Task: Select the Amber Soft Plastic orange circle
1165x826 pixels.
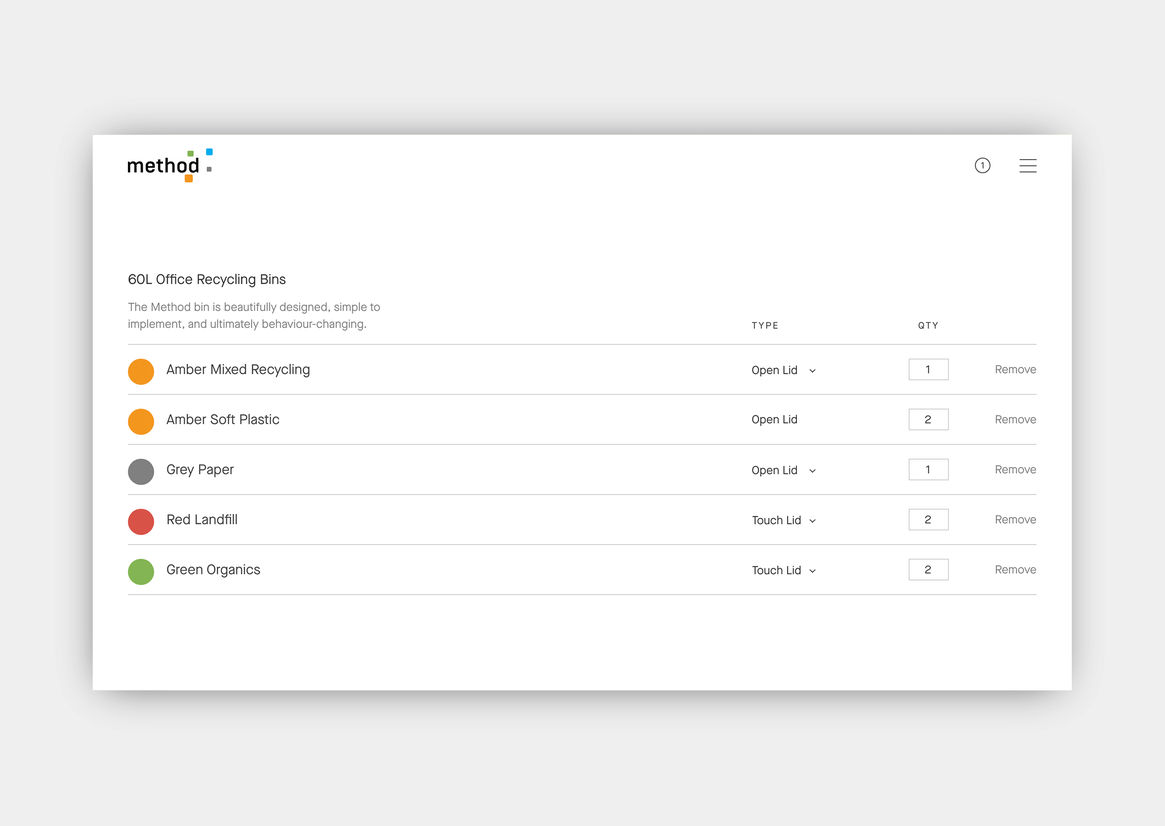Action: tap(141, 421)
